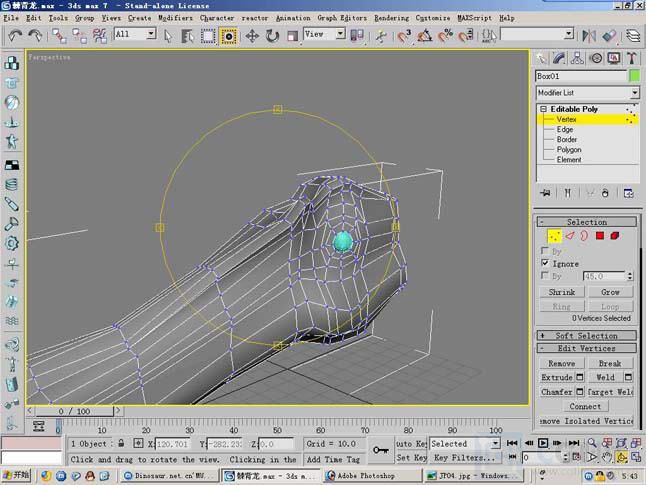Screen dimensions: 646x485
Task: Click the Connect button
Action: tap(585, 406)
